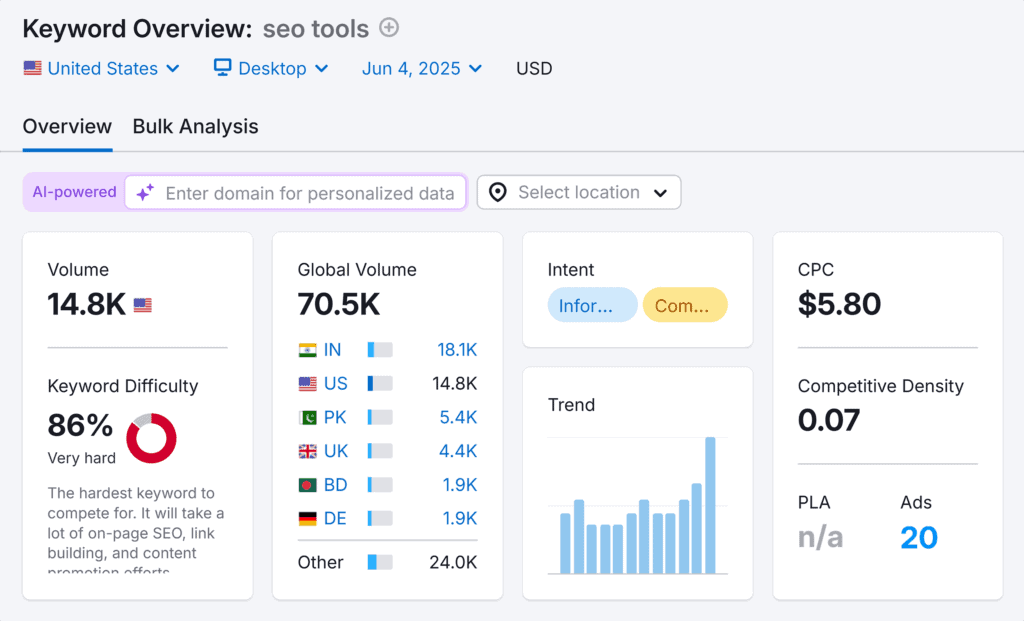Viewport: 1024px width, 621px height.
Task: Click the plus icon next to keyword
Action: point(388,28)
